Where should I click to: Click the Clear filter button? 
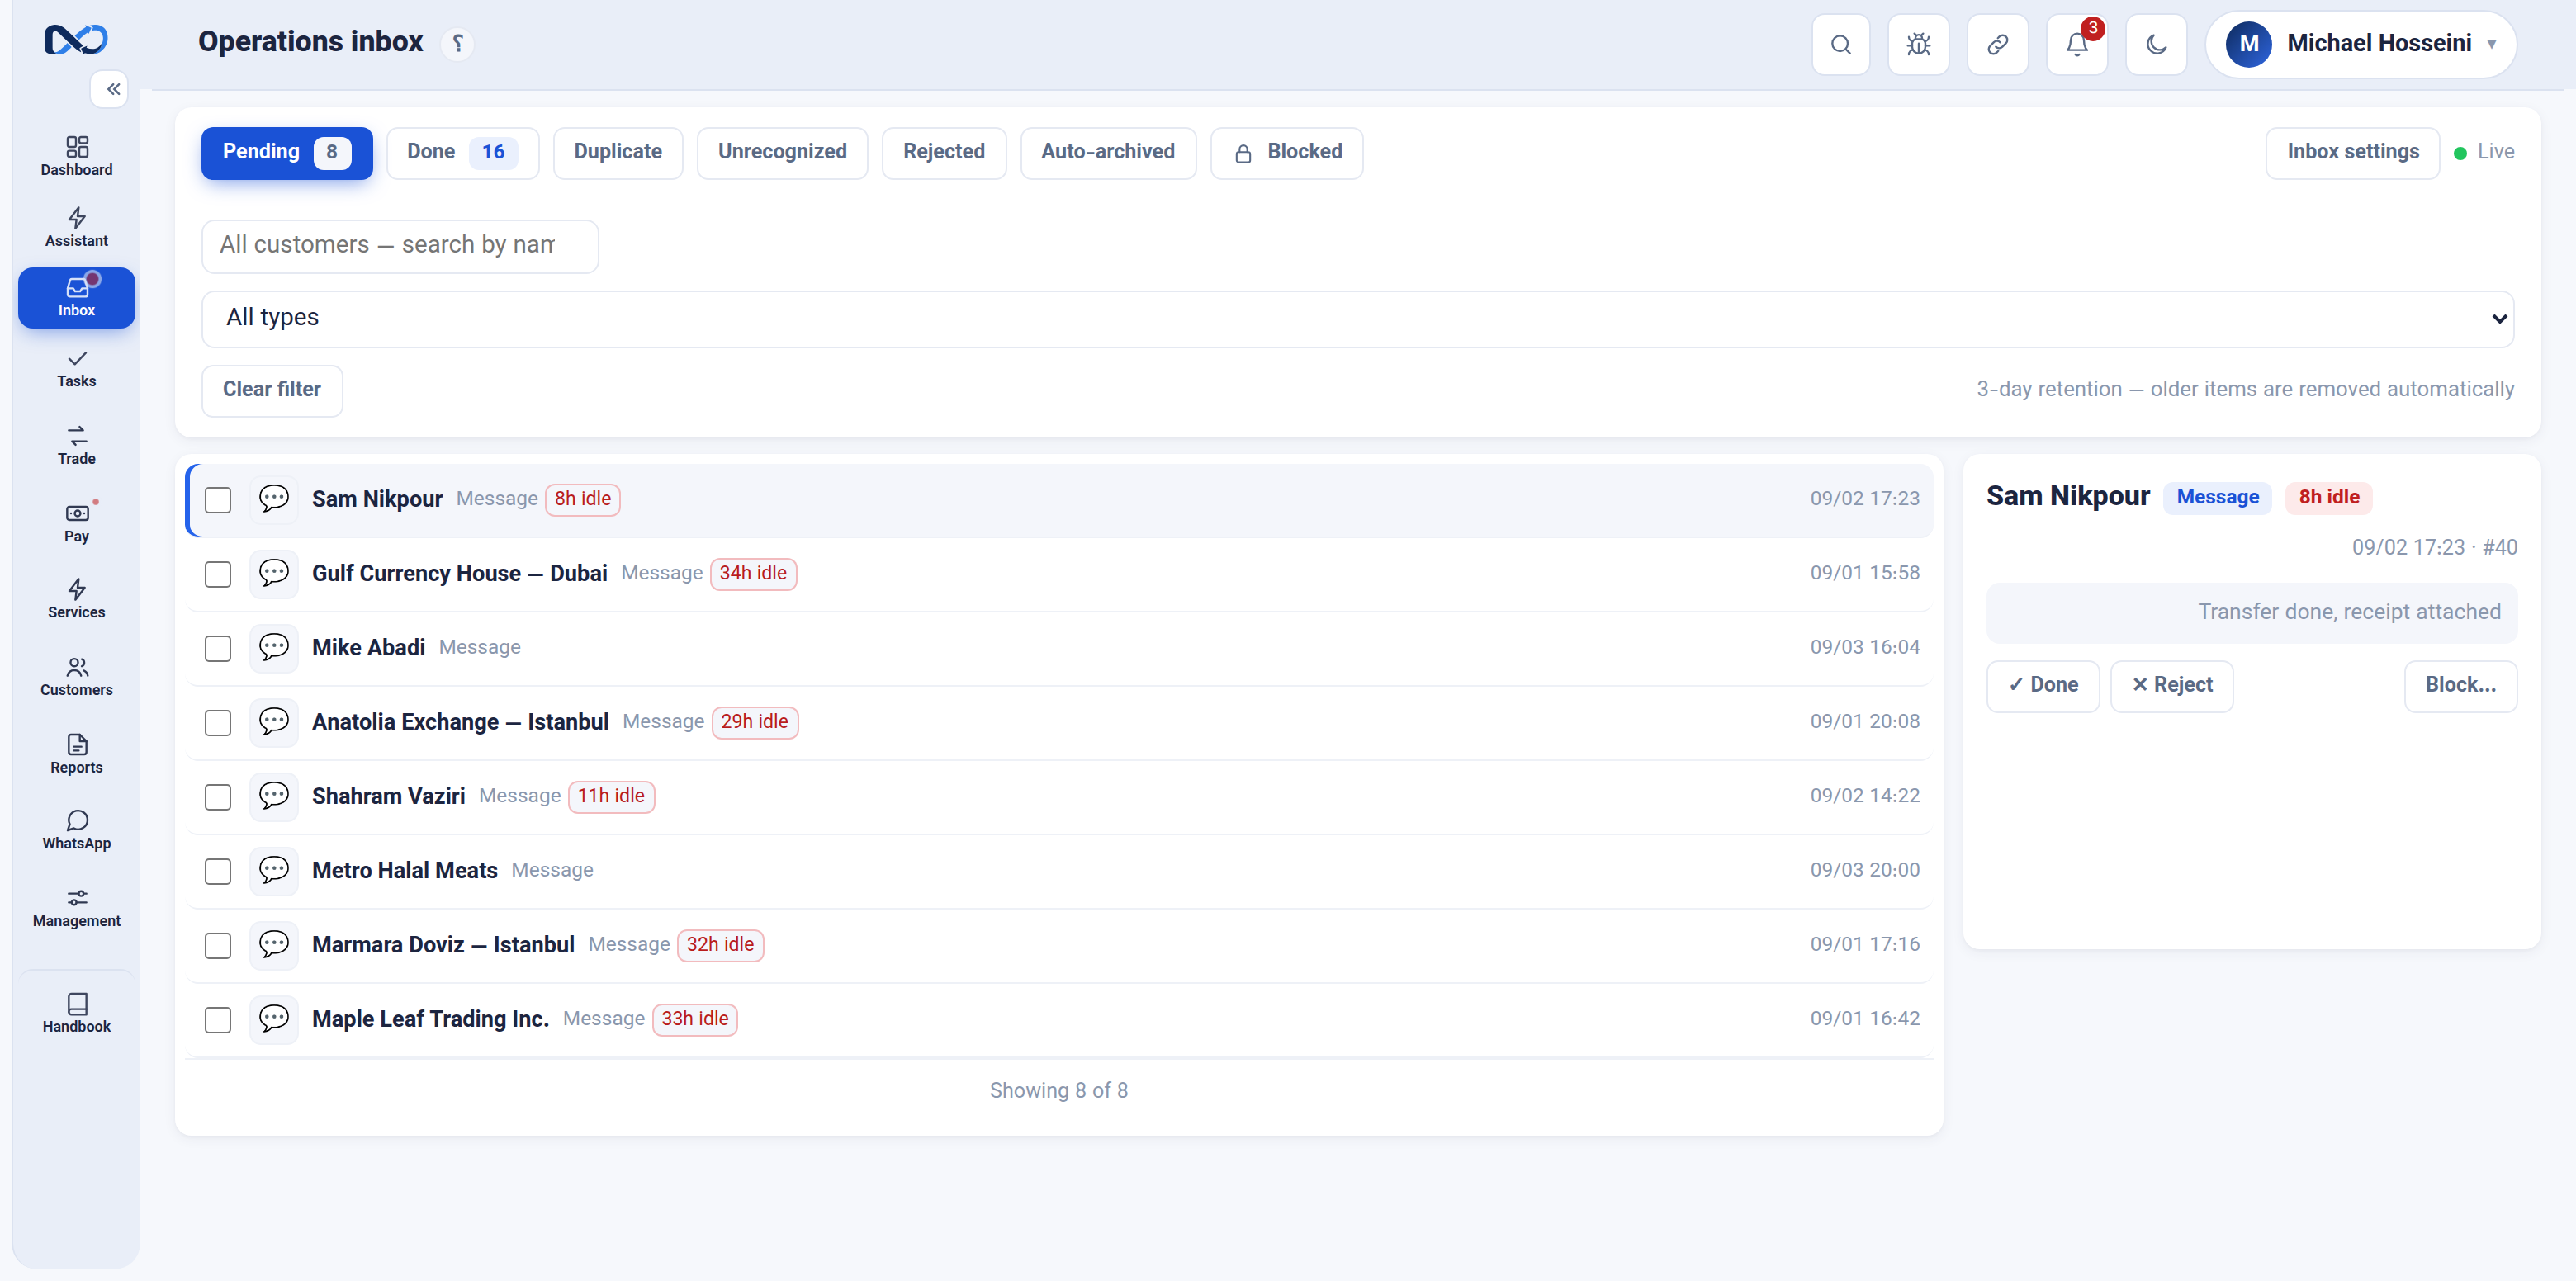(x=272, y=390)
